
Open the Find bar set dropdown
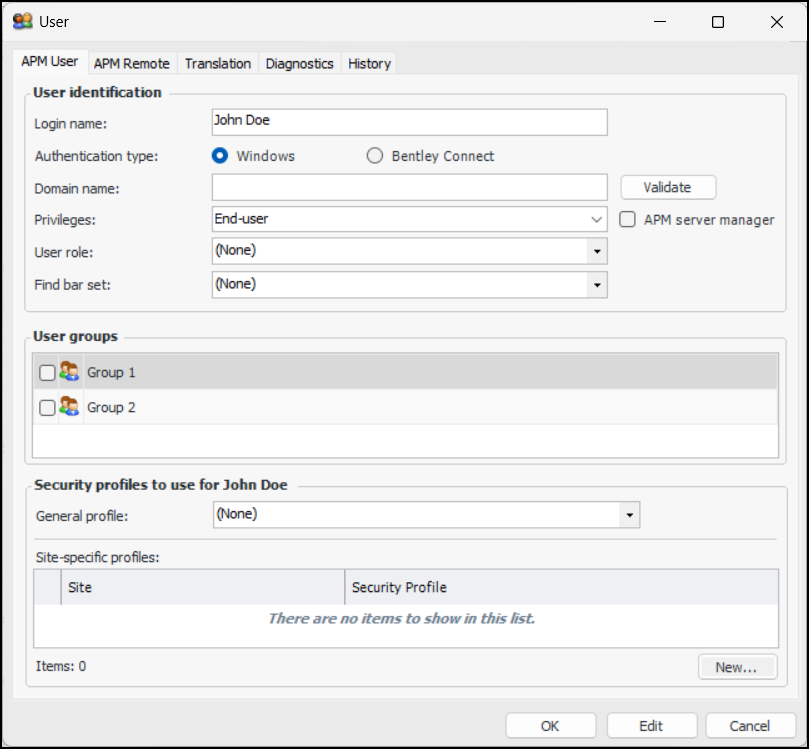[597, 285]
